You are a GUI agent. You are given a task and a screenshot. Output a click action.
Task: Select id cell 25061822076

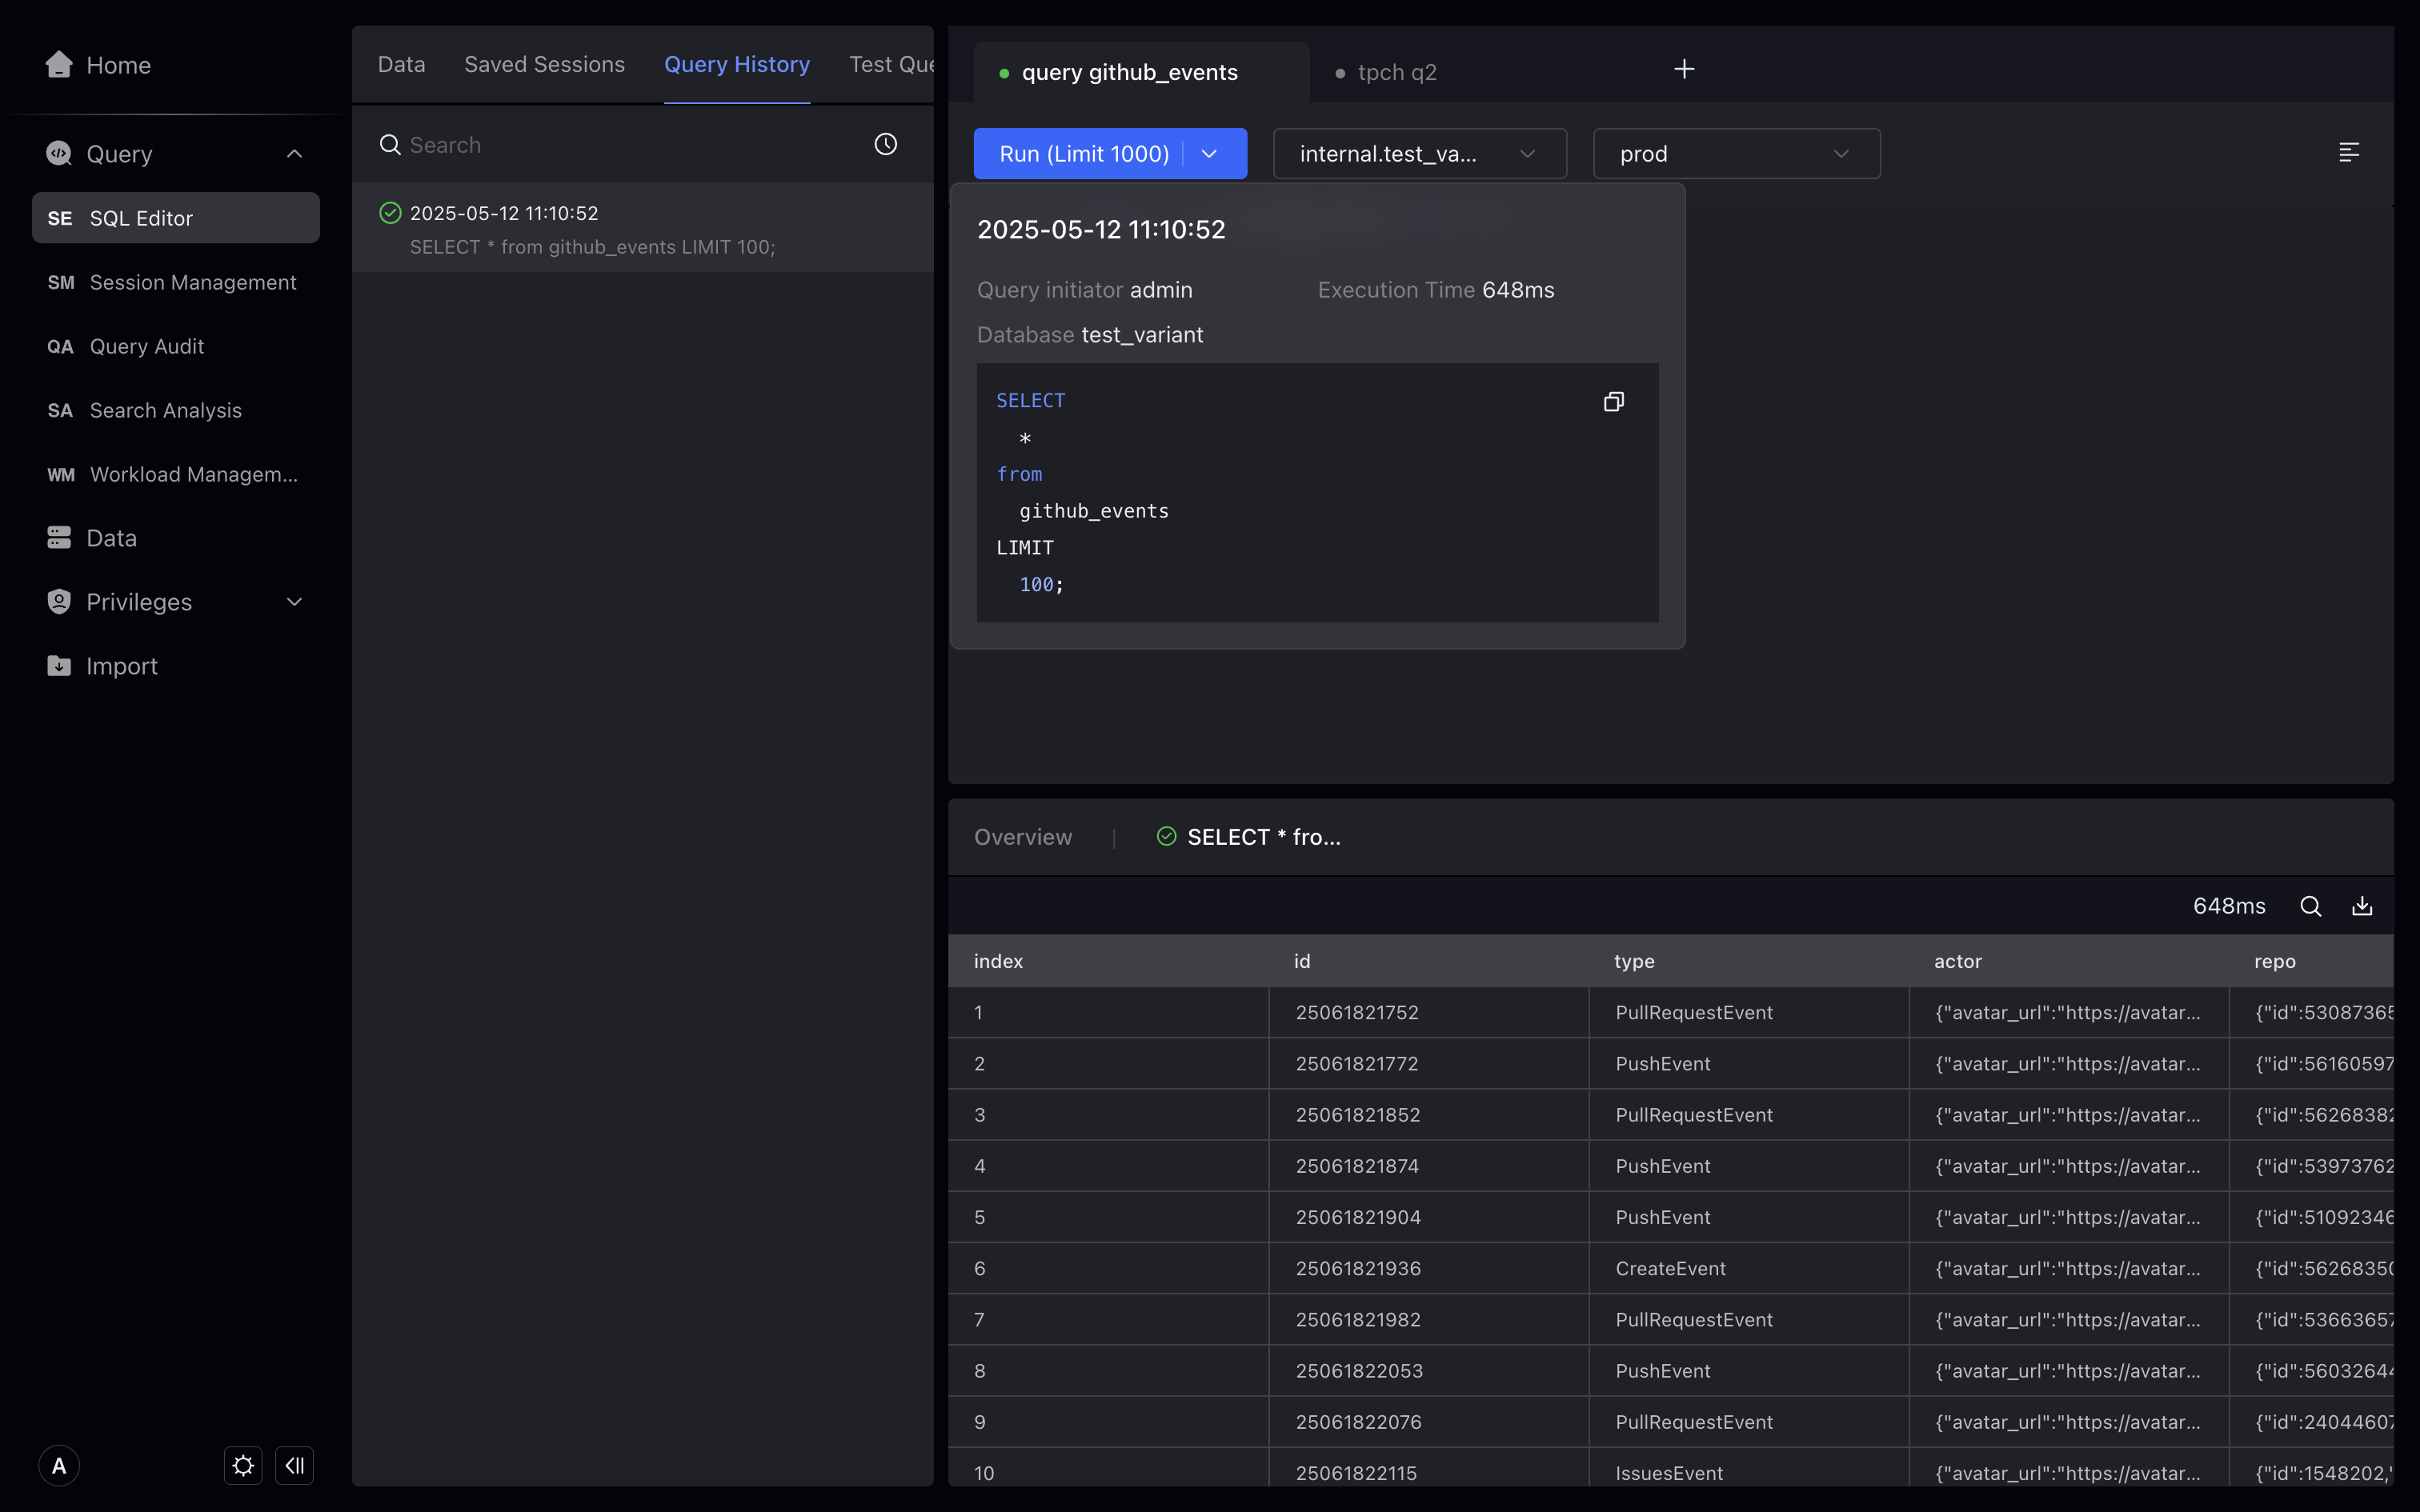coord(1428,1421)
